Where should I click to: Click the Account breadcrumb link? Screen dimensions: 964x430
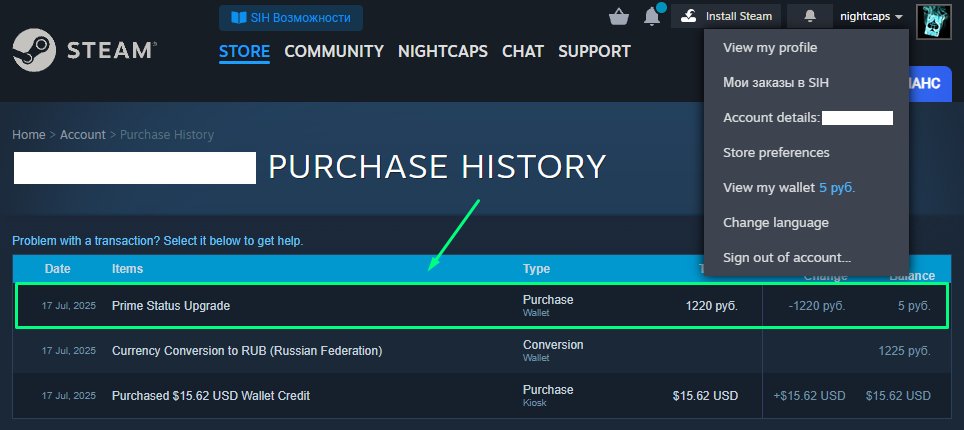(82, 135)
